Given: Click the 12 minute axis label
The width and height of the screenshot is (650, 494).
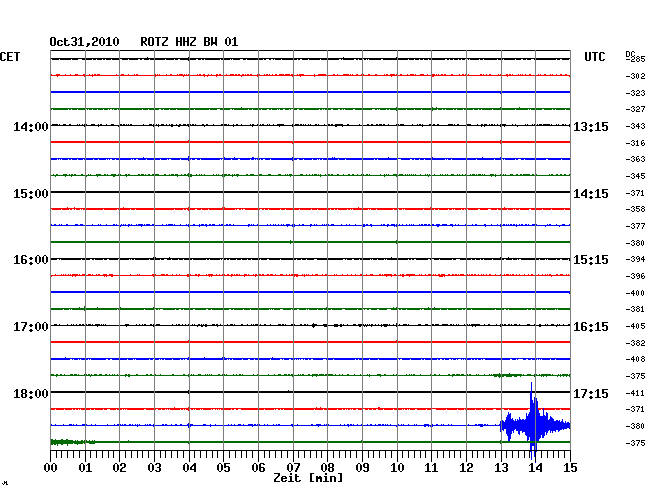Looking at the screenshot, I should tap(466, 468).
